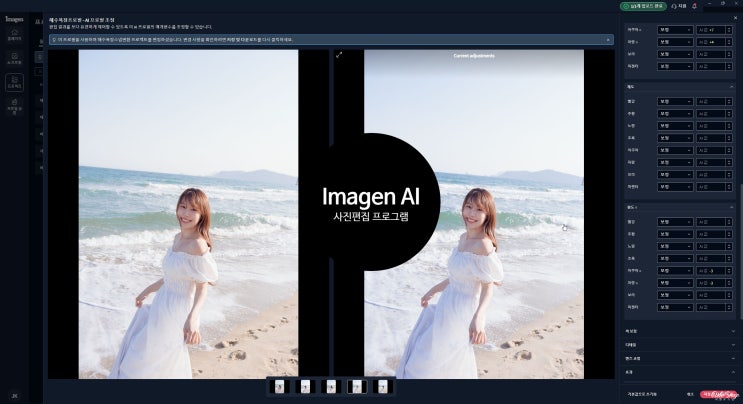Click the reset to default button

642,394
